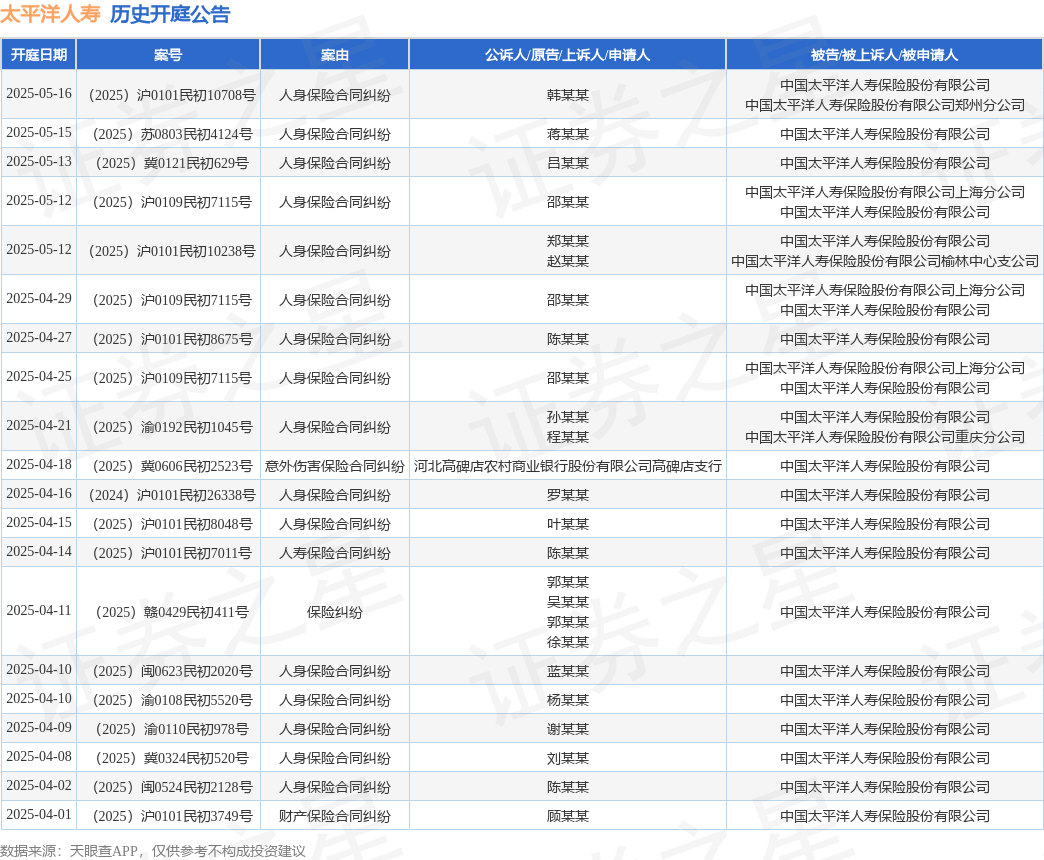
Task: Click plaintiff name 程某某
Action: [567, 437]
